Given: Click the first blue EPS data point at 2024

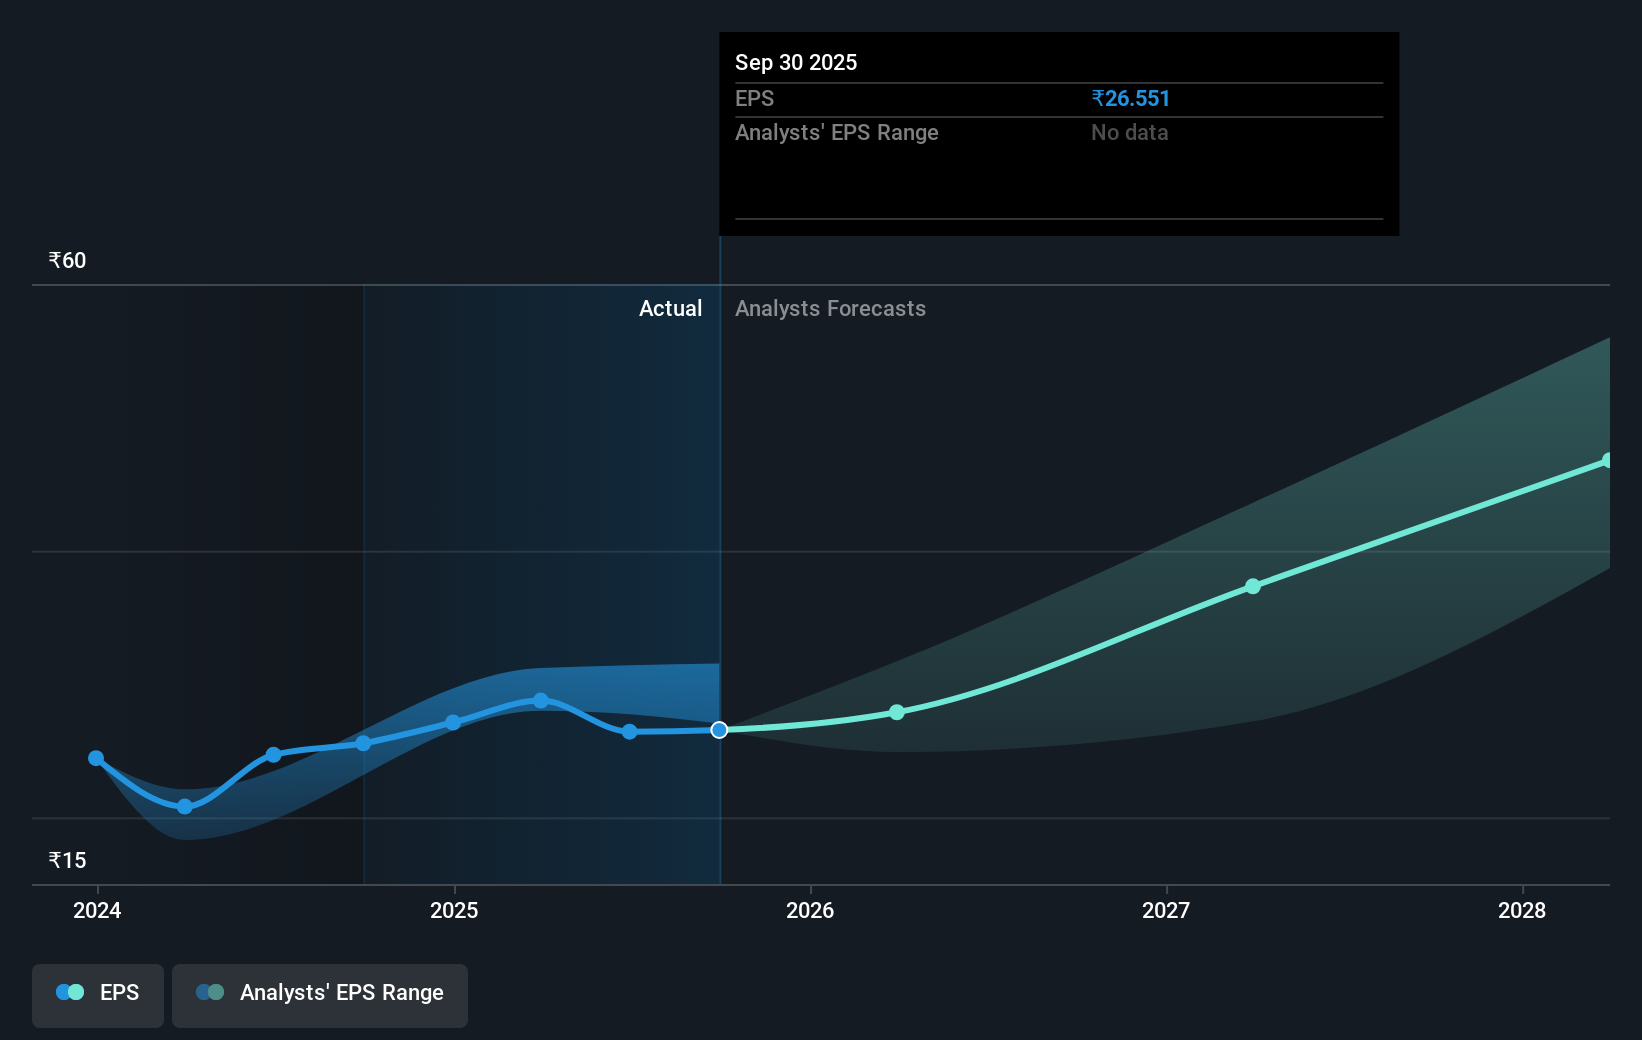Looking at the screenshot, I should 95,758.
